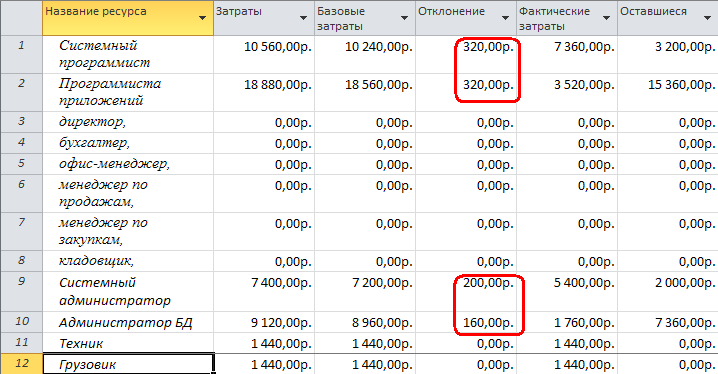Click the Оставшиеся column header
Image resolution: width=718 pixels, height=374 pixels.
[668, 18]
